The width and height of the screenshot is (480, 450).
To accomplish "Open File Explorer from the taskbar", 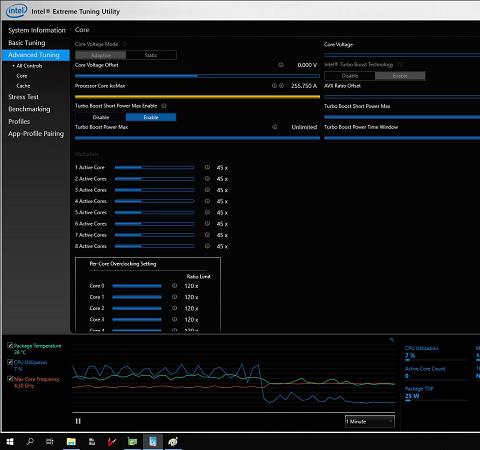I will click(71, 442).
